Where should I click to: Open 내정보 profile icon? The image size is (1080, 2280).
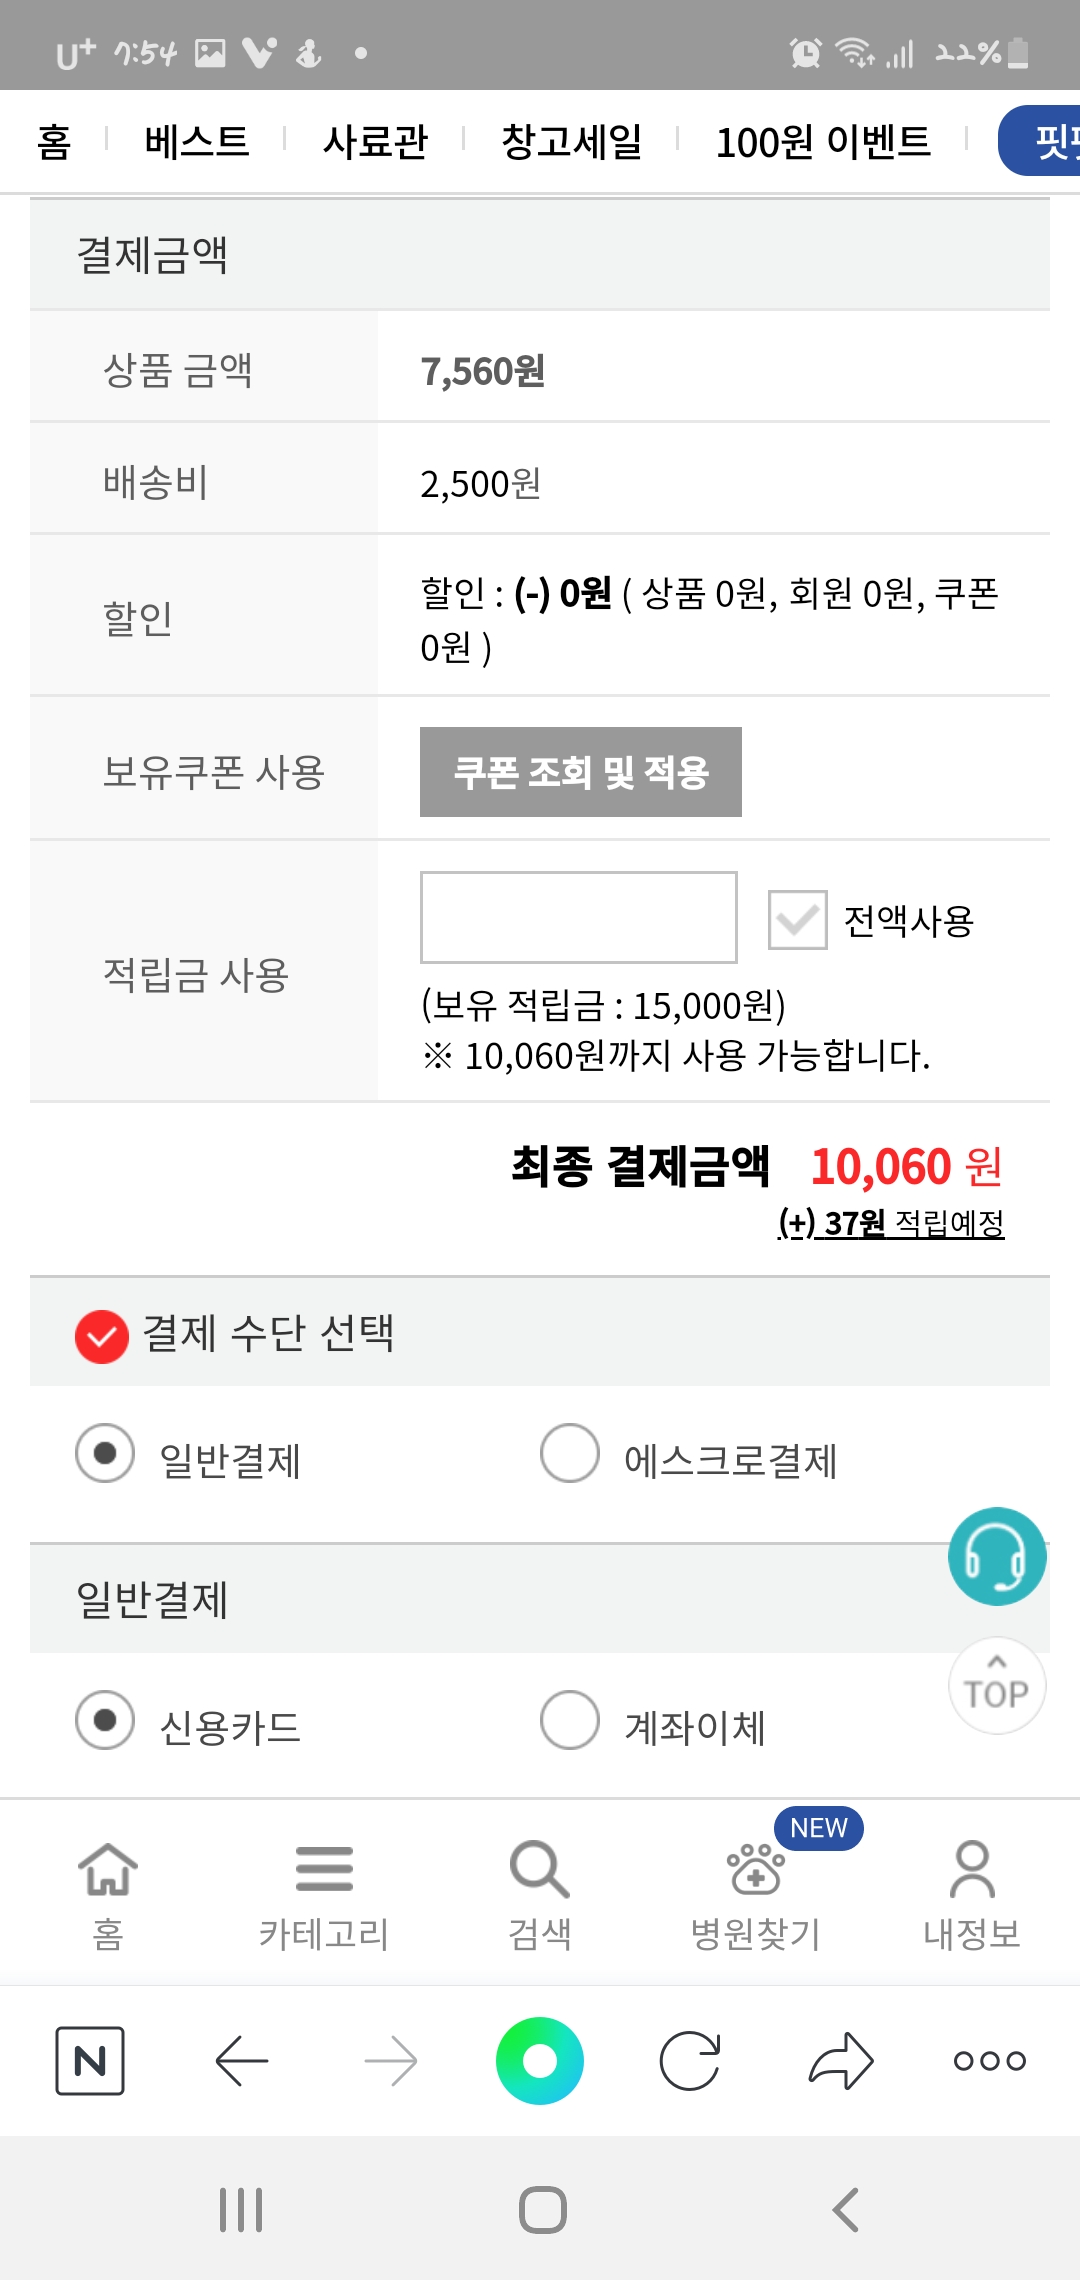click(x=972, y=1868)
